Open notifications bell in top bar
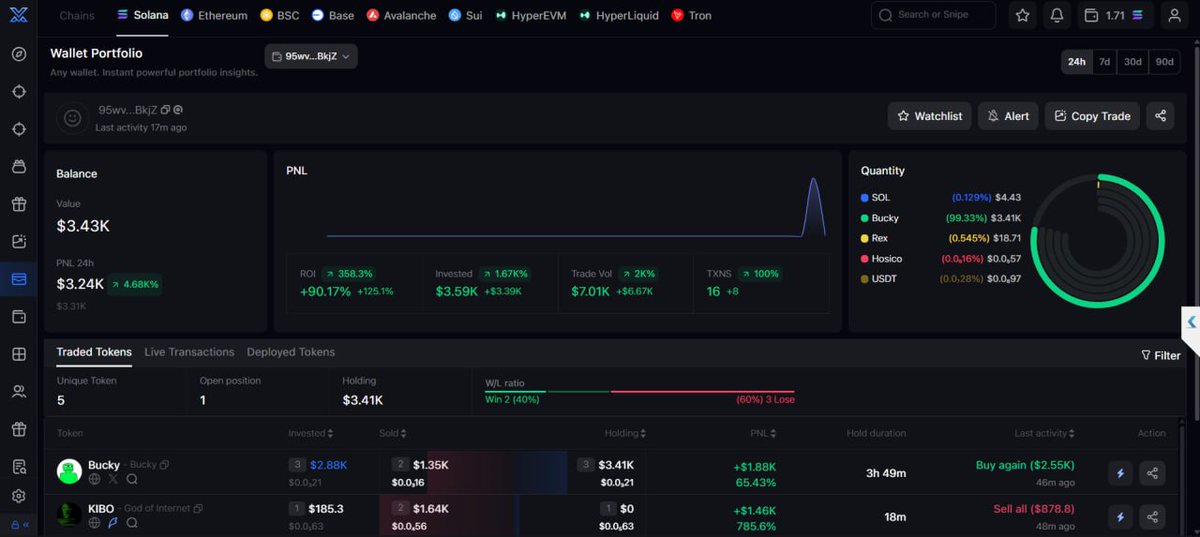1200x537 pixels. pos(1057,16)
